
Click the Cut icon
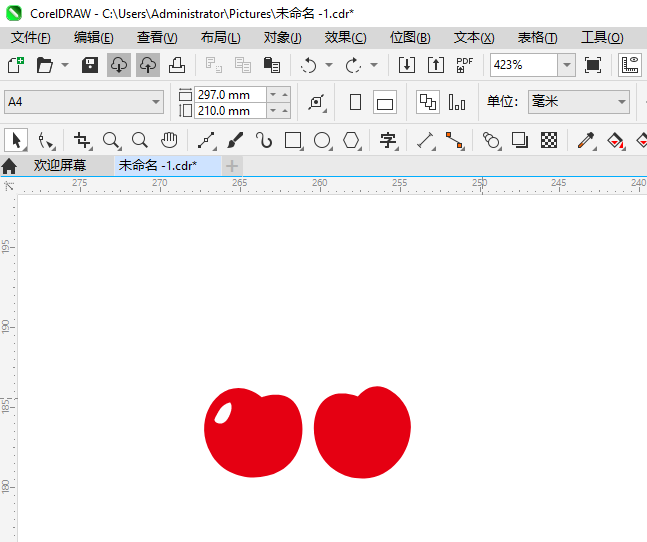pos(214,65)
